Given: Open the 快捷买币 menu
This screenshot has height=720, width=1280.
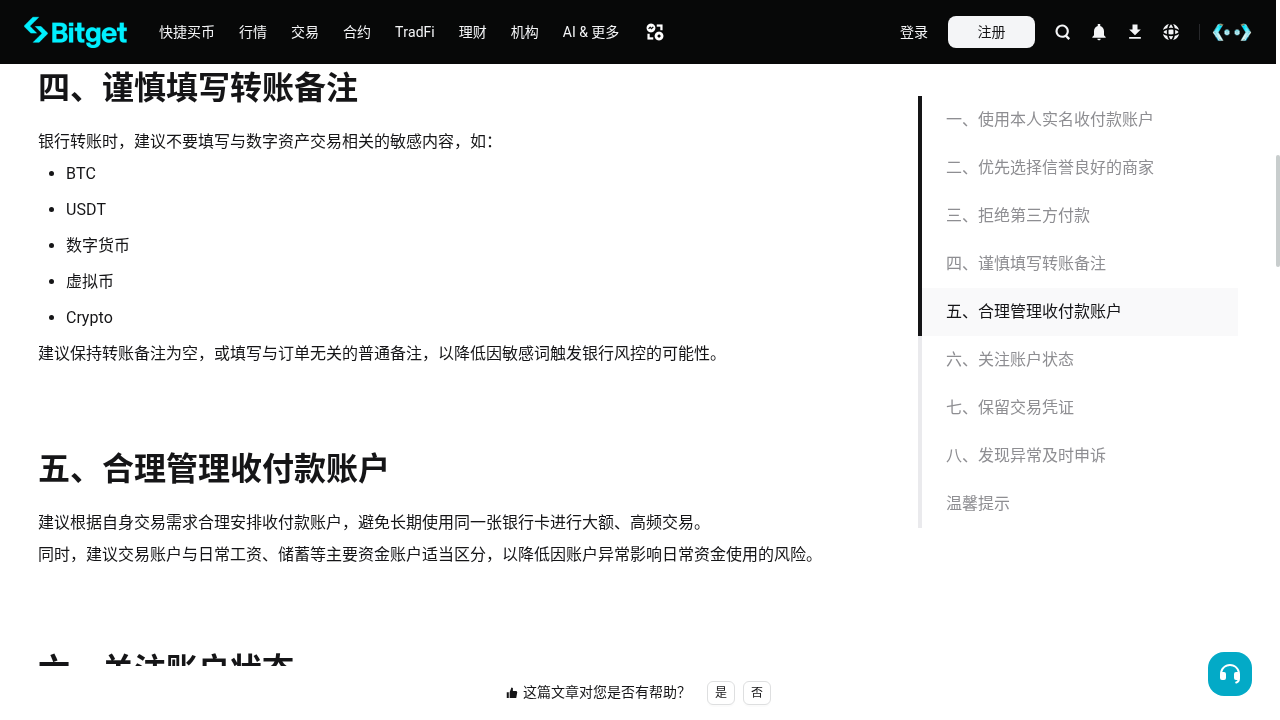Looking at the screenshot, I should coord(187,32).
